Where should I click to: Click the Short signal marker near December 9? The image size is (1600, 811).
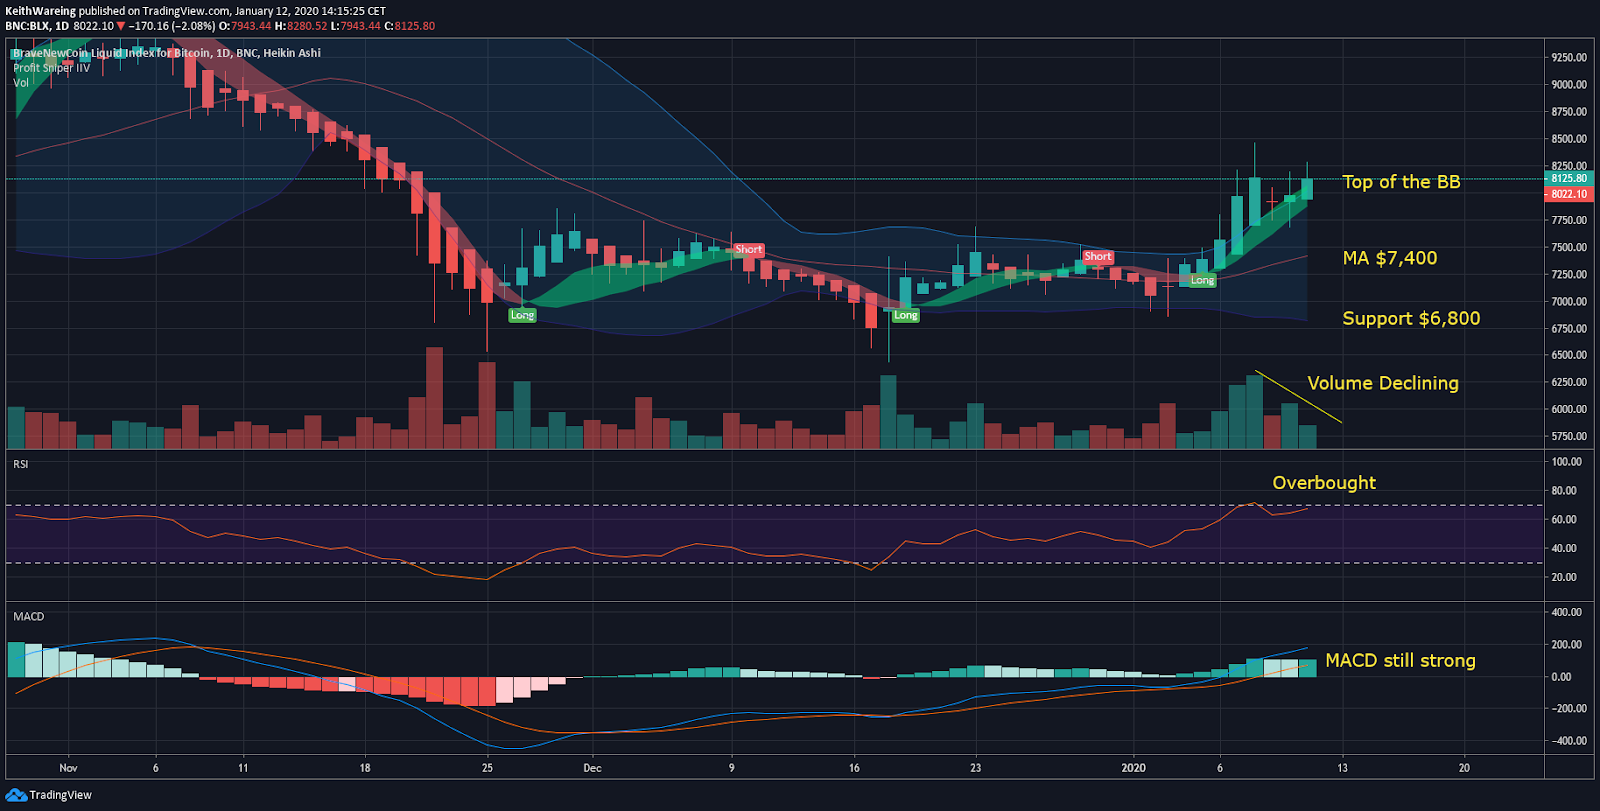(748, 250)
